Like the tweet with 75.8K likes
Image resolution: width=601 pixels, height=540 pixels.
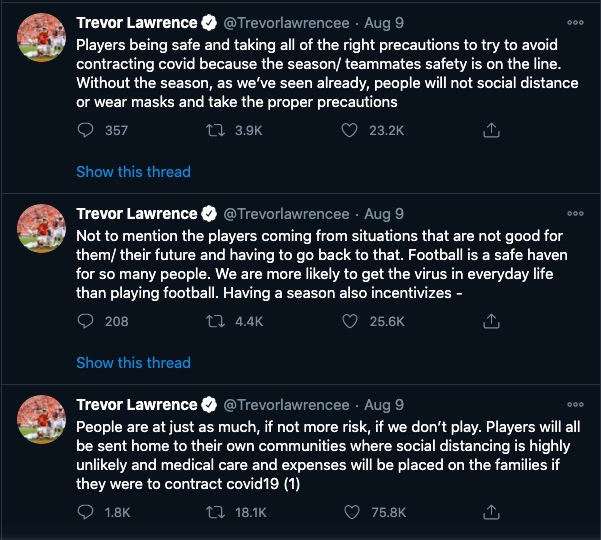pyautogui.click(x=350, y=512)
